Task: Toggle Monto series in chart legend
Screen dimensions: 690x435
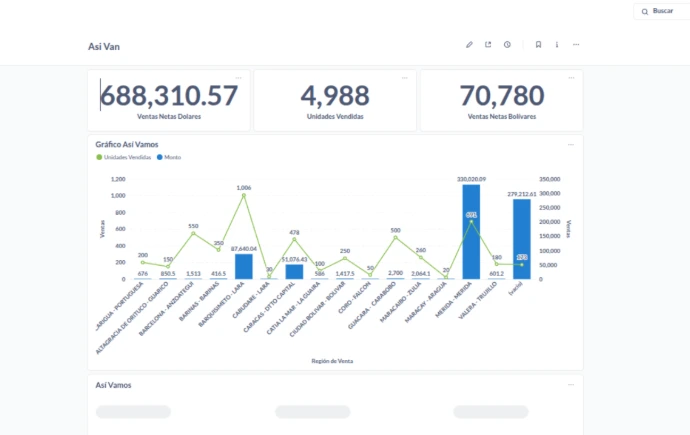Action: coord(172,157)
